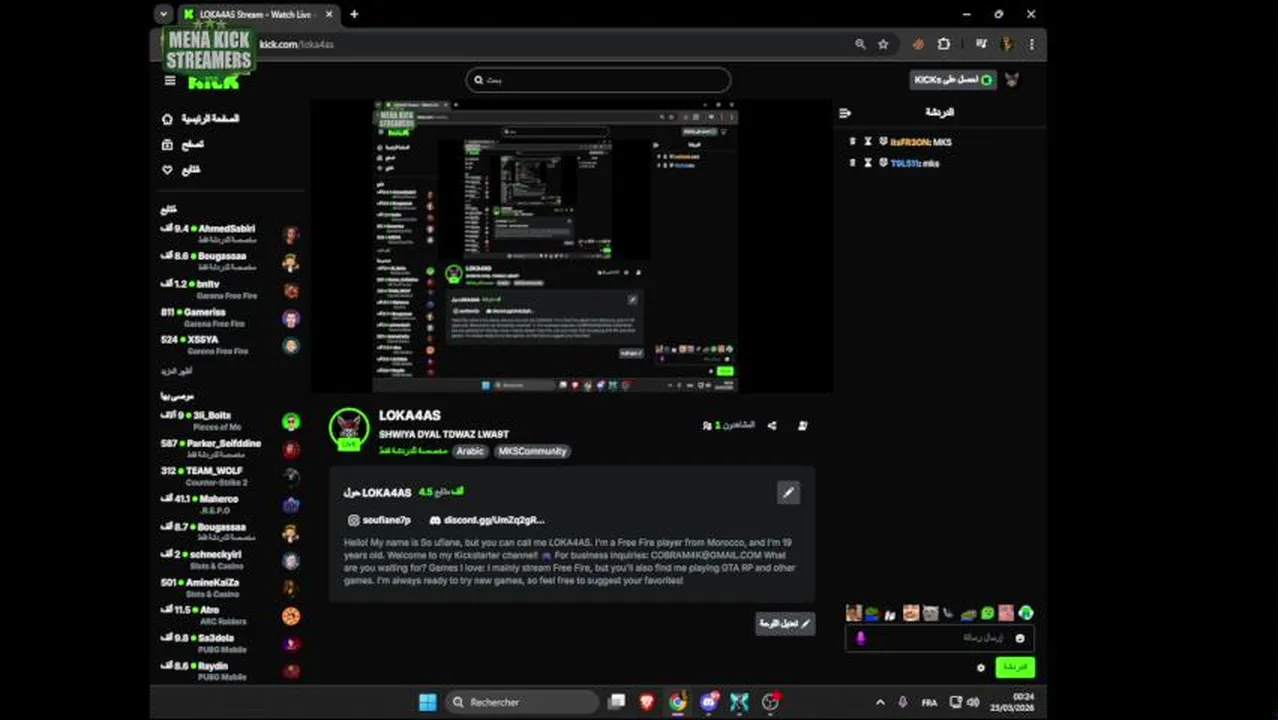Open the home page sidebar item
The width and height of the screenshot is (1278, 720).
(x=201, y=118)
